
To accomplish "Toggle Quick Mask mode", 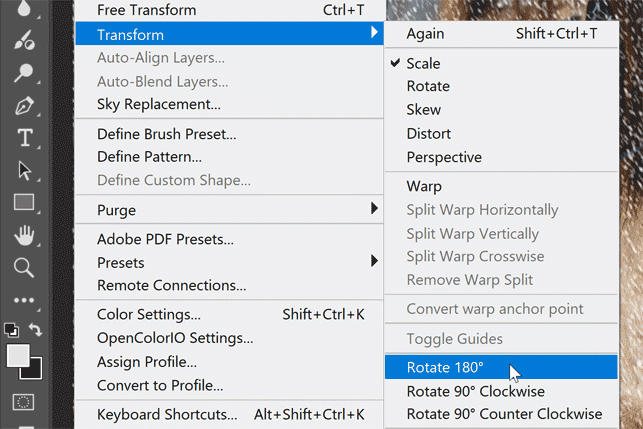I will 25,402.
